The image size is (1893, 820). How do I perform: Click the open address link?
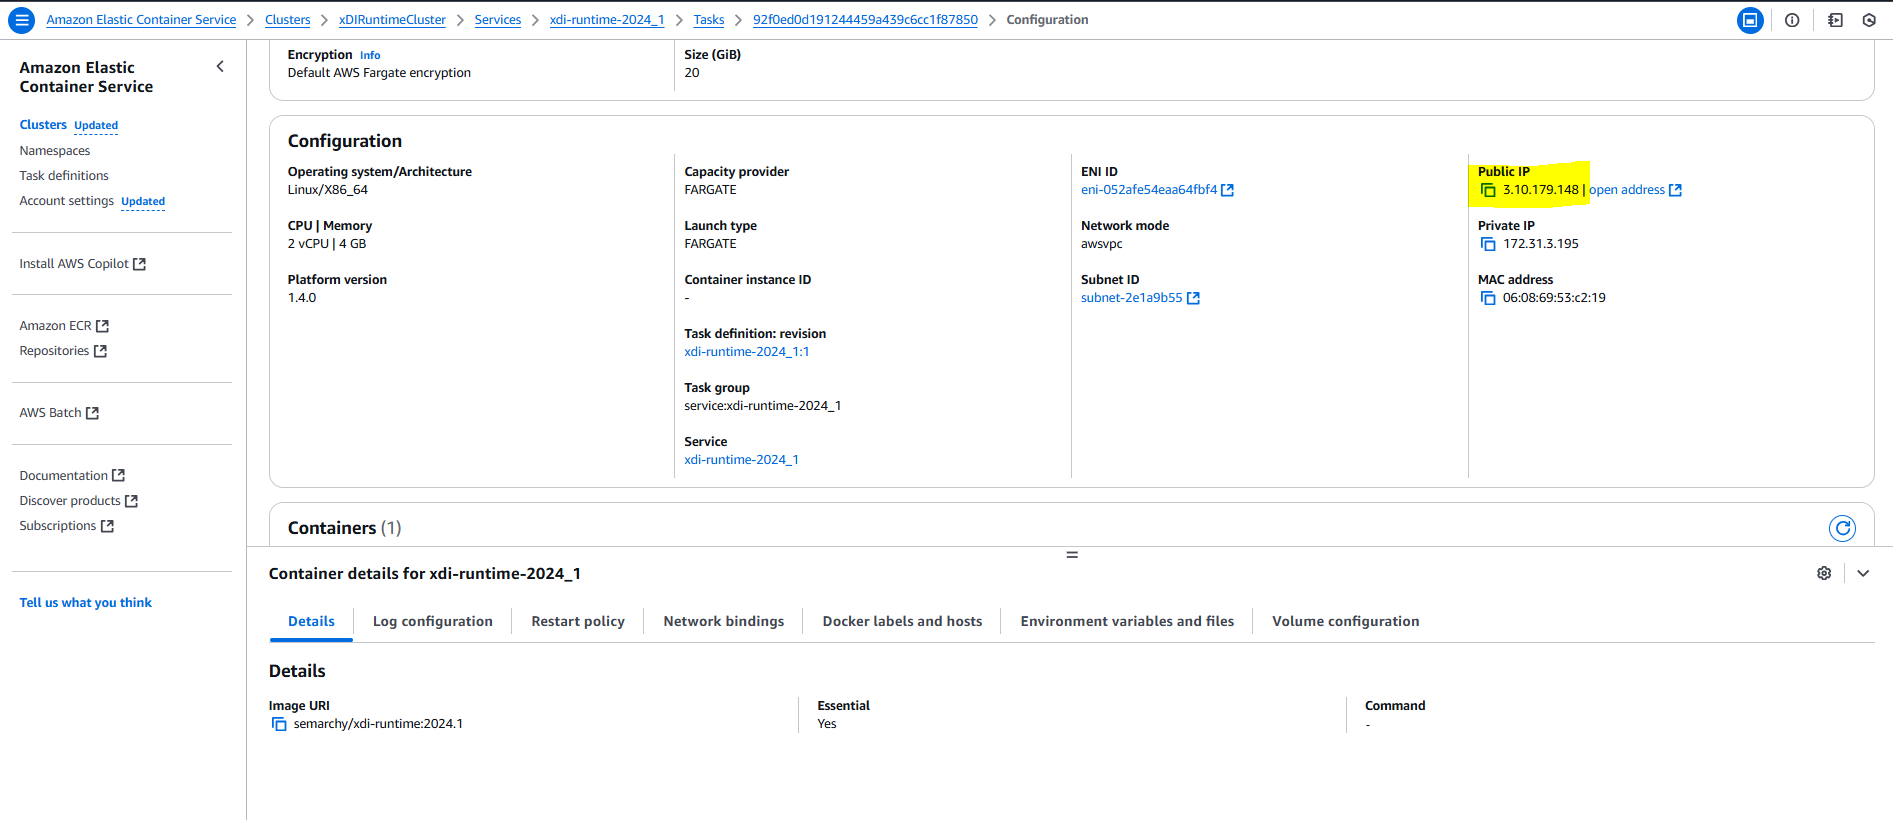point(1635,190)
